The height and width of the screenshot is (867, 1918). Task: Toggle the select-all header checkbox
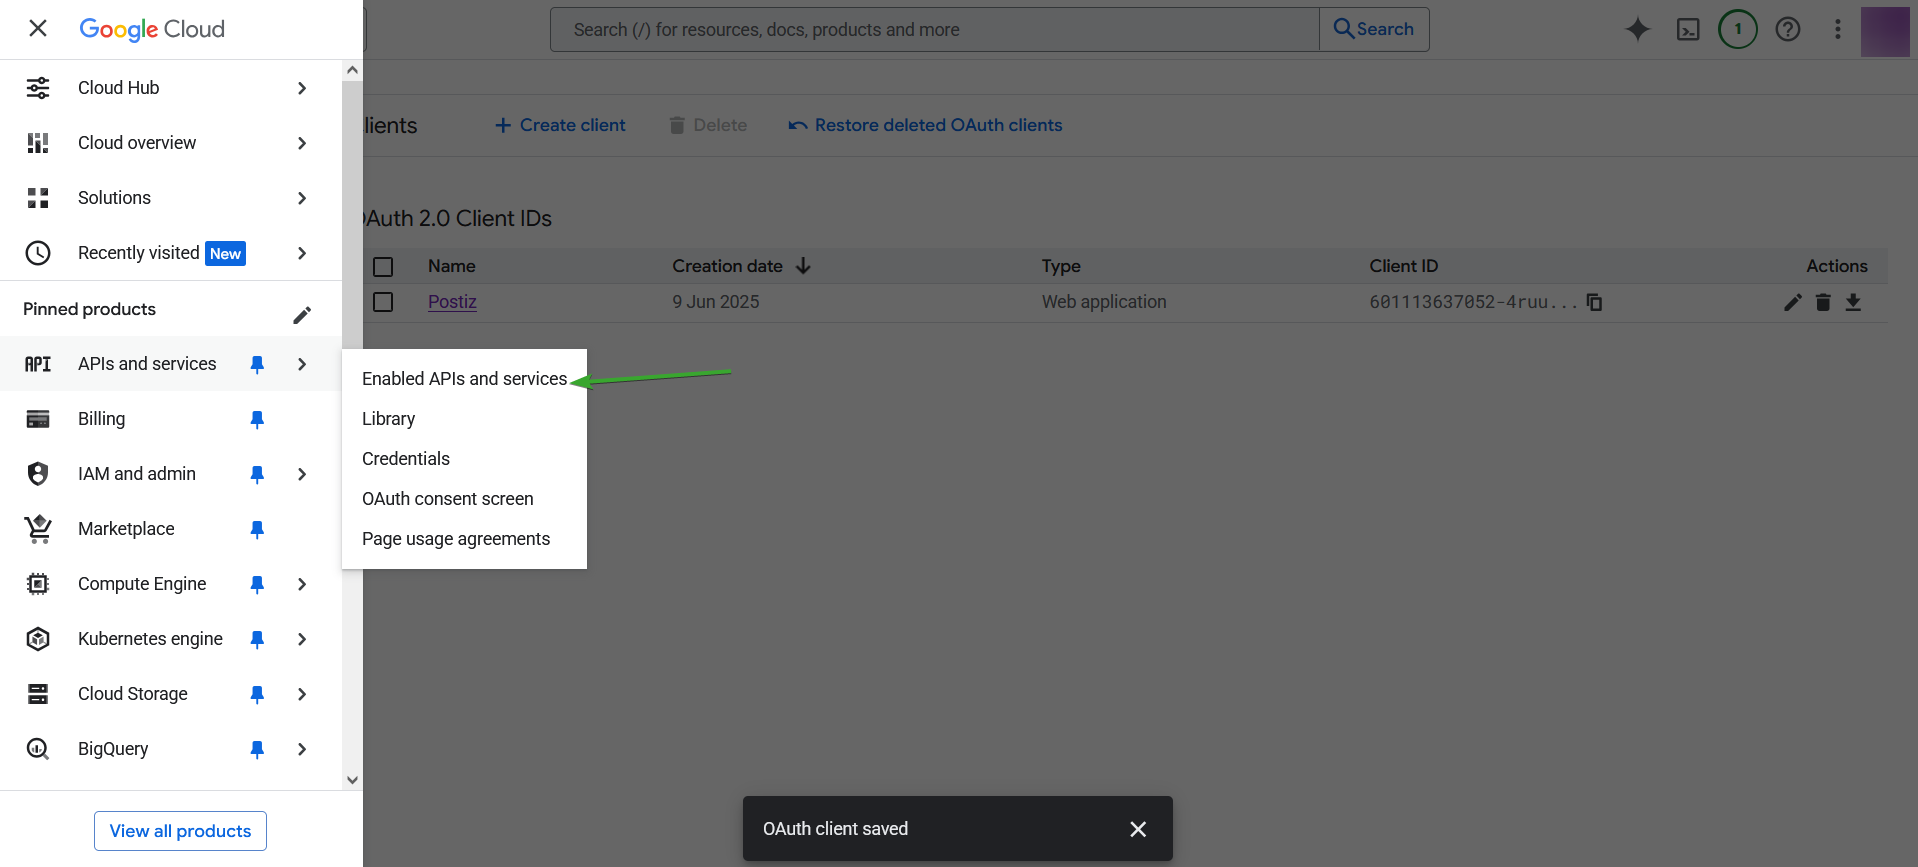point(383,267)
